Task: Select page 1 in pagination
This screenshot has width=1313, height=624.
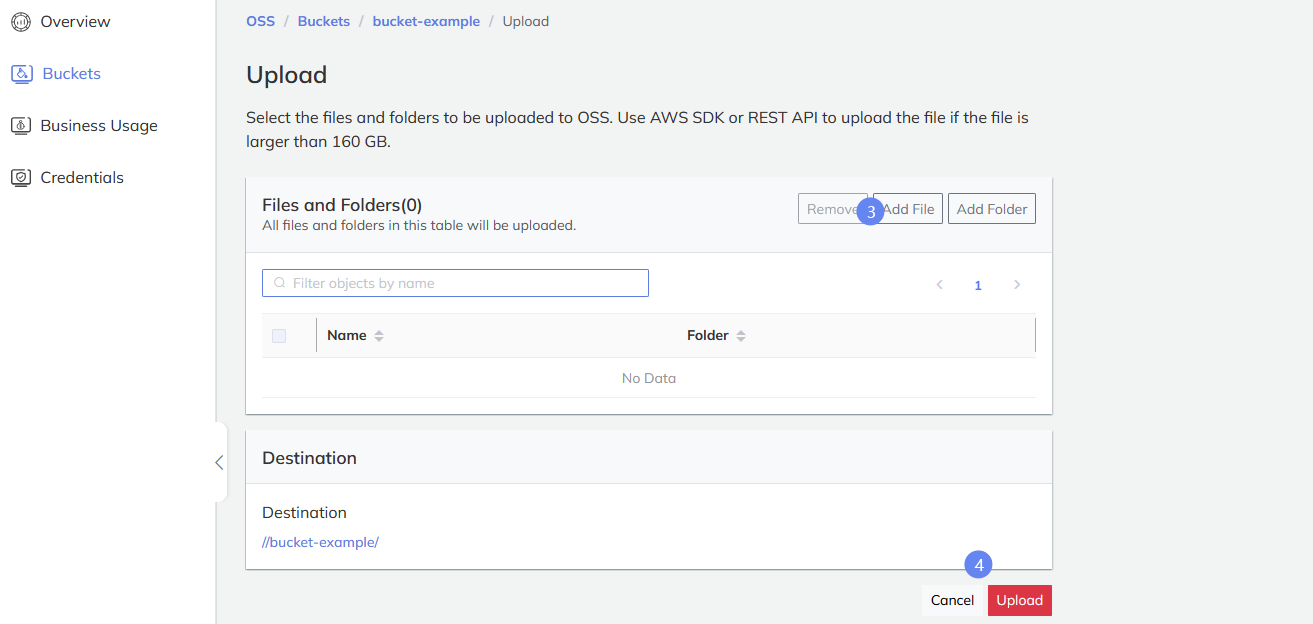Action: [978, 285]
